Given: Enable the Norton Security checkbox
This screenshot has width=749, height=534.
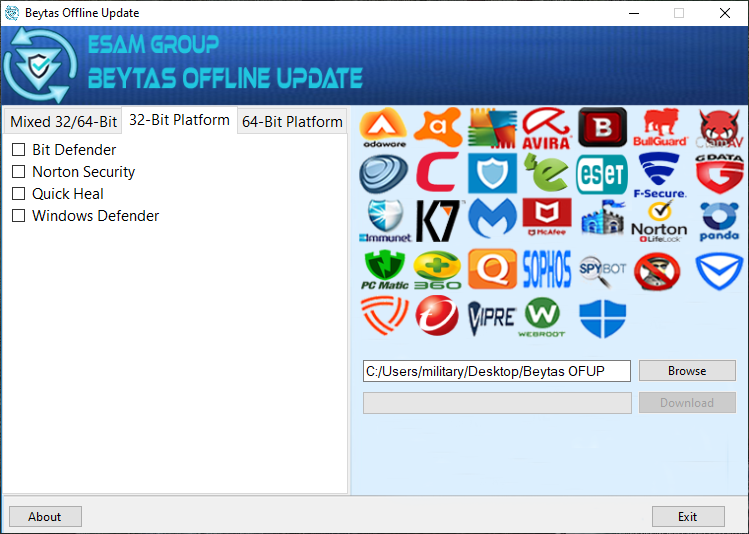Looking at the screenshot, I should (19, 171).
